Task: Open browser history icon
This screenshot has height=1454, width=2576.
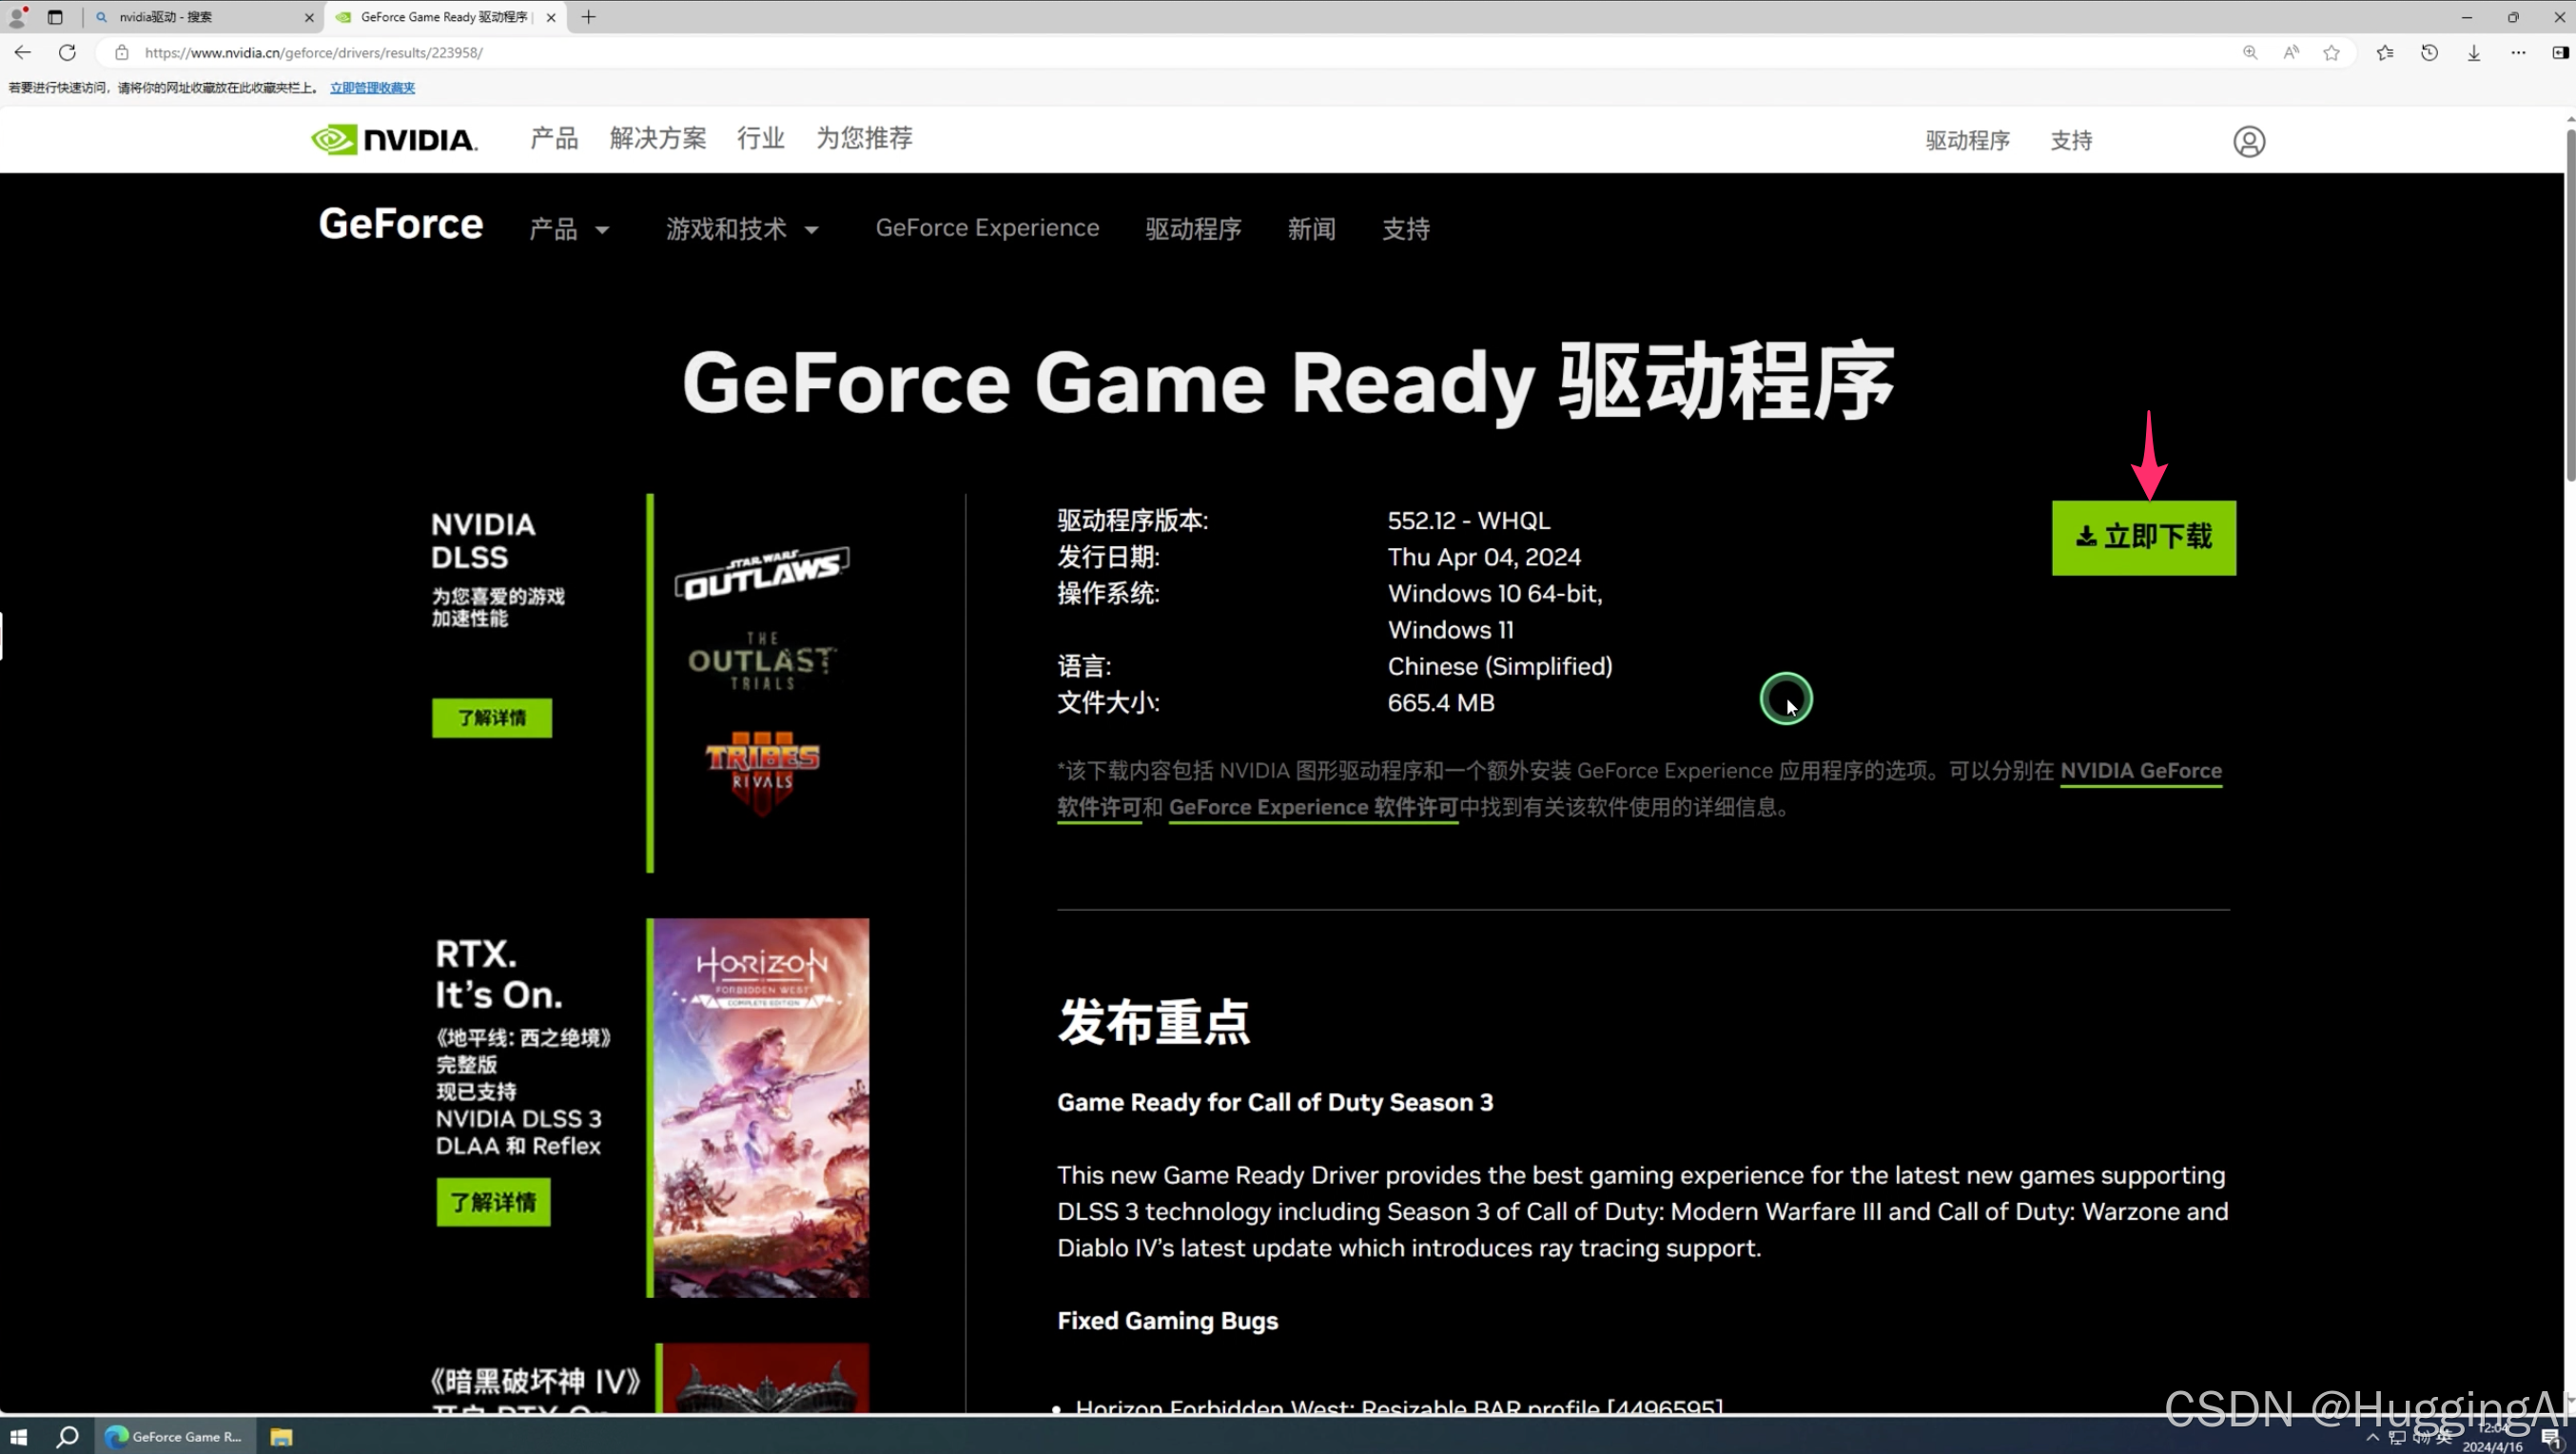Action: coord(2429,53)
